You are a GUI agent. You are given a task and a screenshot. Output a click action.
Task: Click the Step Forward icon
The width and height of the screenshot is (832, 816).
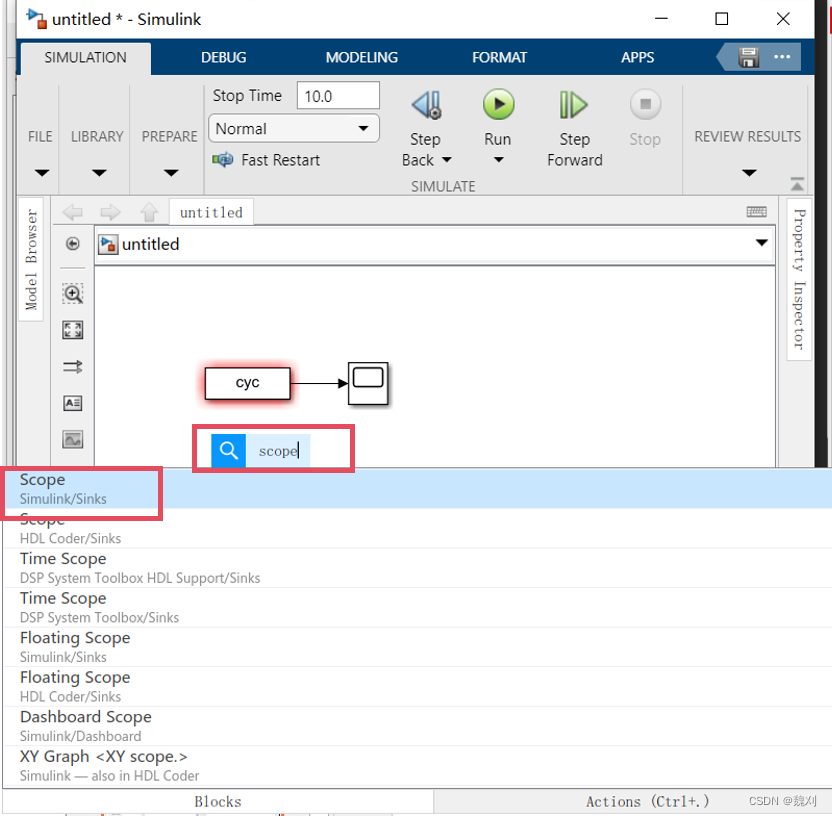coord(573,105)
